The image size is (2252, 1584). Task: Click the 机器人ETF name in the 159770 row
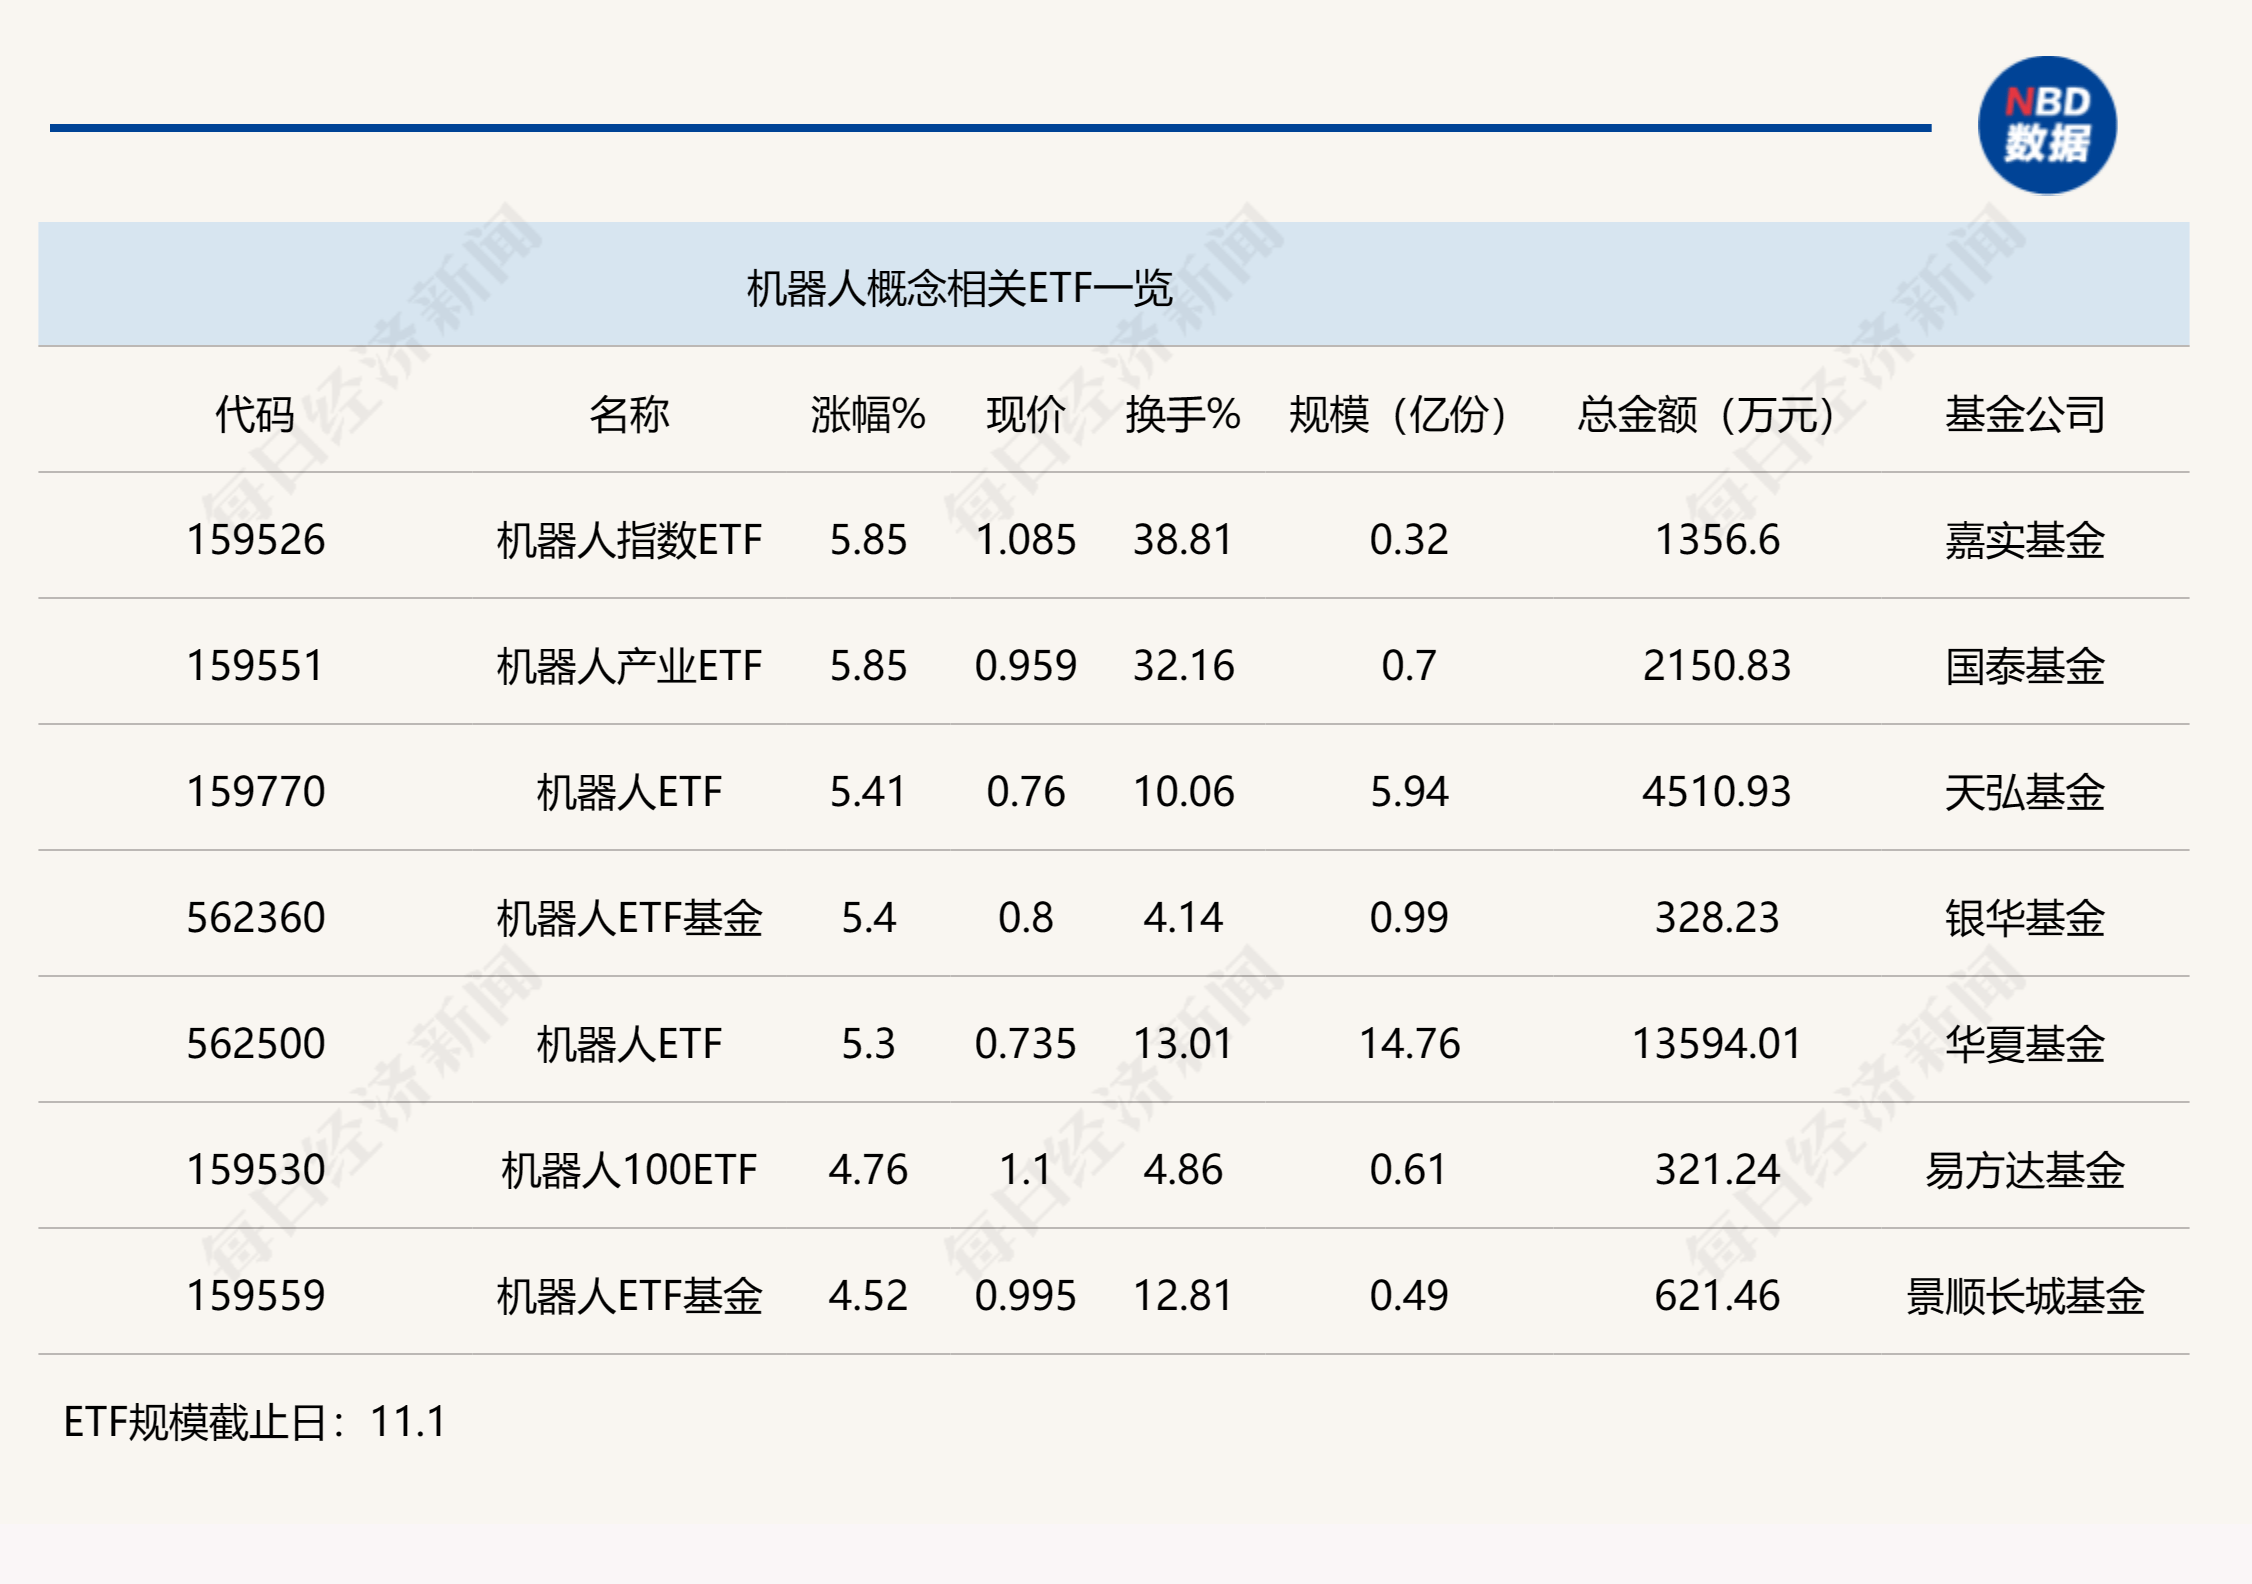pyautogui.click(x=629, y=792)
